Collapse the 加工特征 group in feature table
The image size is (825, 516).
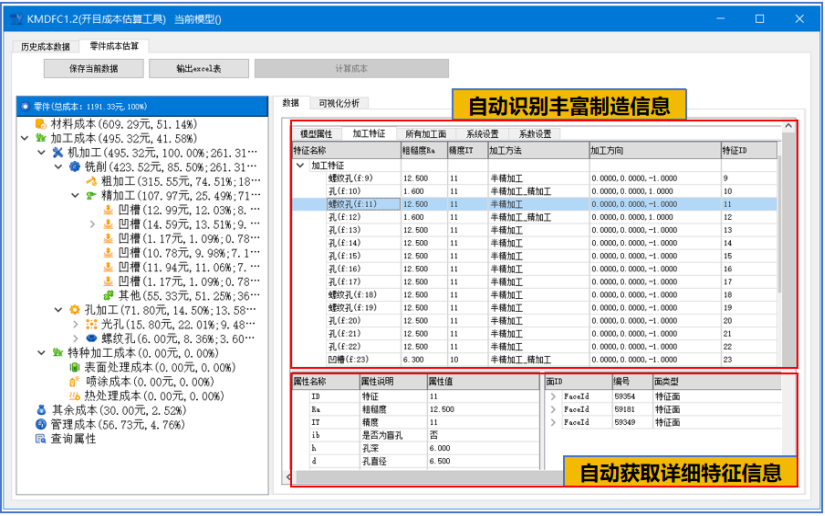tap(300, 165)
